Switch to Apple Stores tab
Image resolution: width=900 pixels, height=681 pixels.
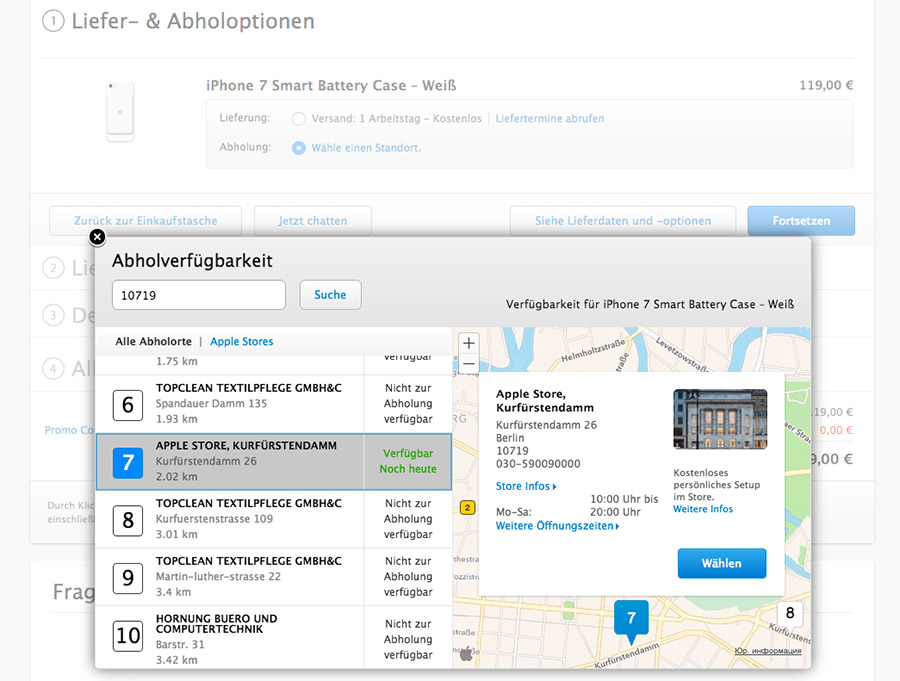tap(242, 342)
